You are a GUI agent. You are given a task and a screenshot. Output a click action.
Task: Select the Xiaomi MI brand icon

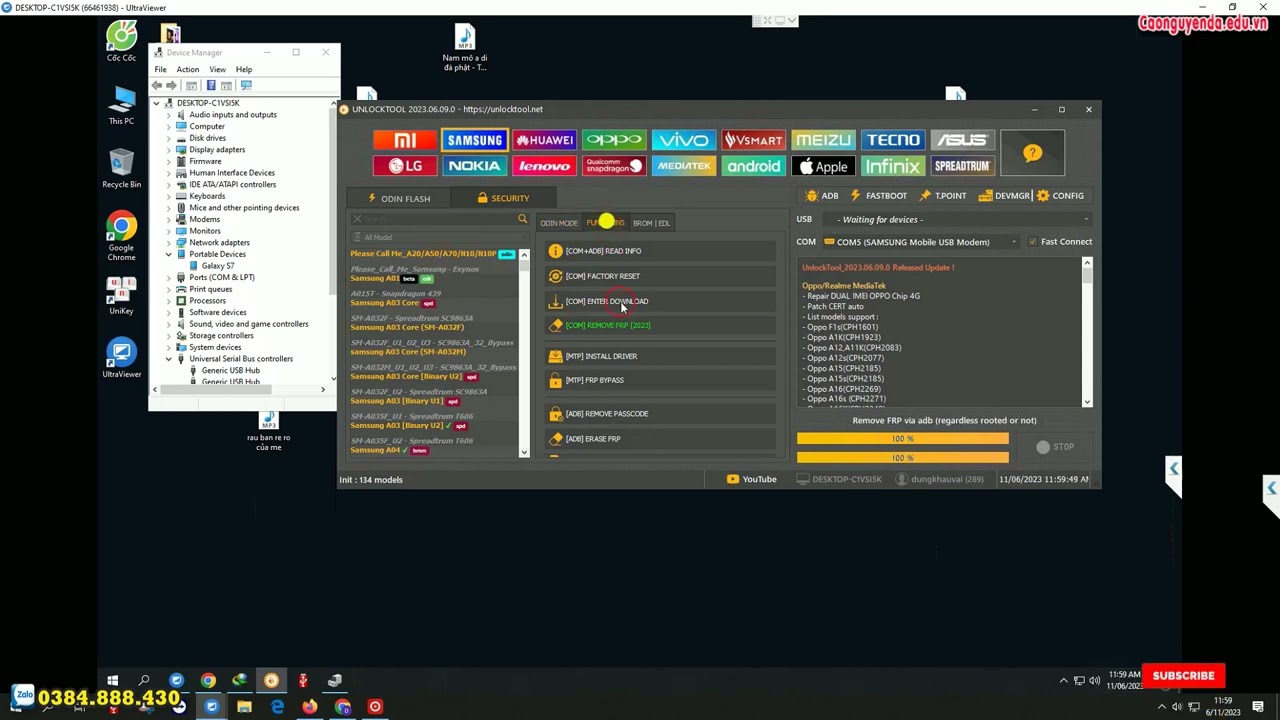404,141
